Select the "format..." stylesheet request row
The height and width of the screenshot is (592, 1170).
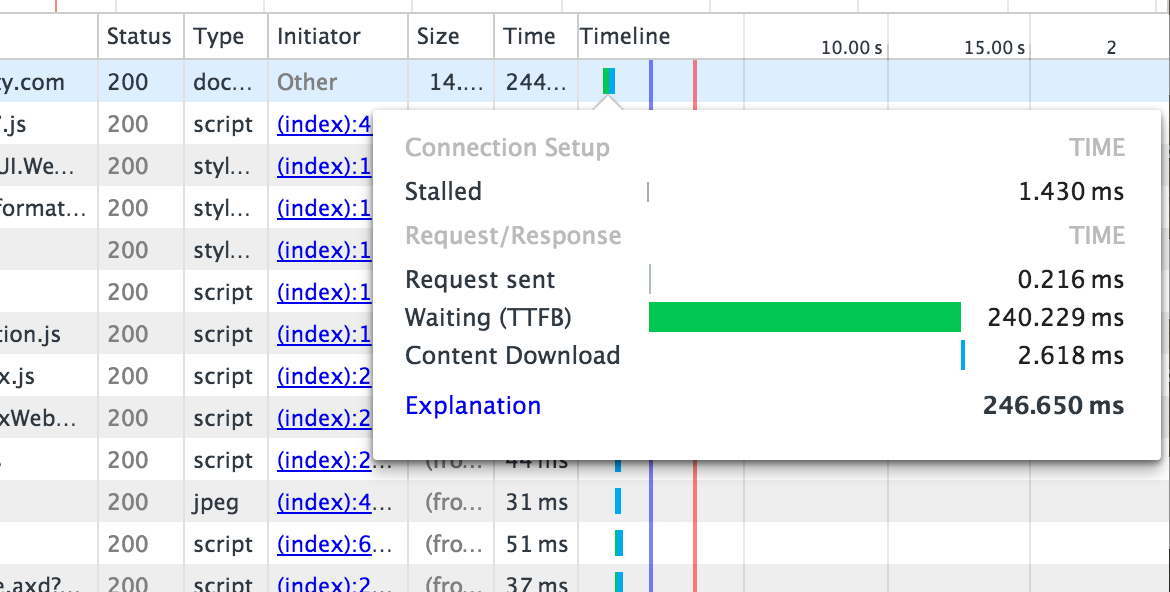(x=44, y=208)
